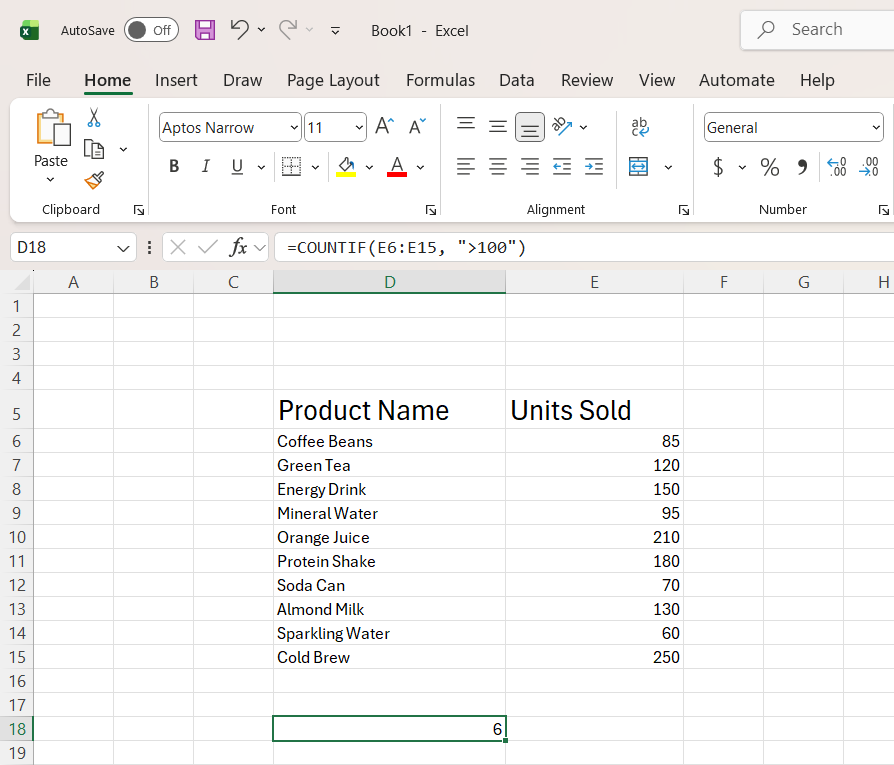Apply Comma Style formatting
The height and width of the screenshot is (765, 894).
pos(799,166)
